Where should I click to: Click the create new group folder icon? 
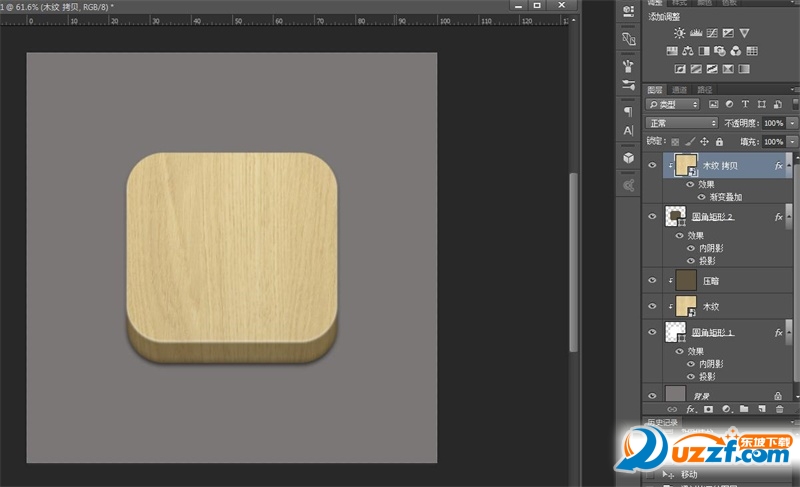[x=743, y=409]
